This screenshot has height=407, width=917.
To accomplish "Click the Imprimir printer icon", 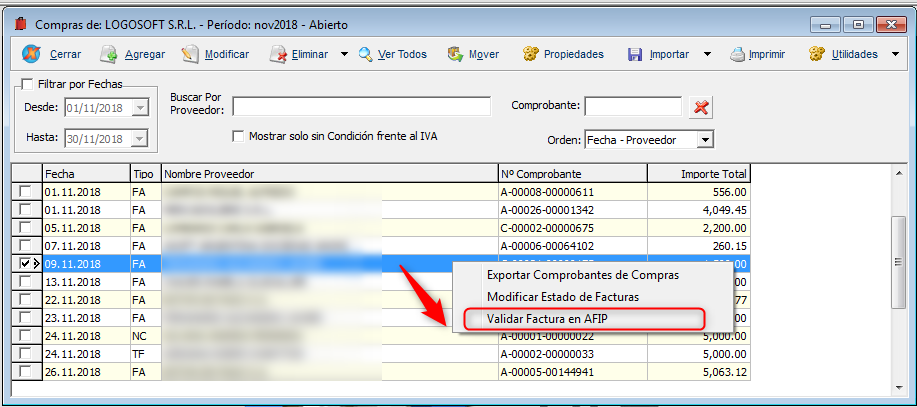I will pos(737,54).
